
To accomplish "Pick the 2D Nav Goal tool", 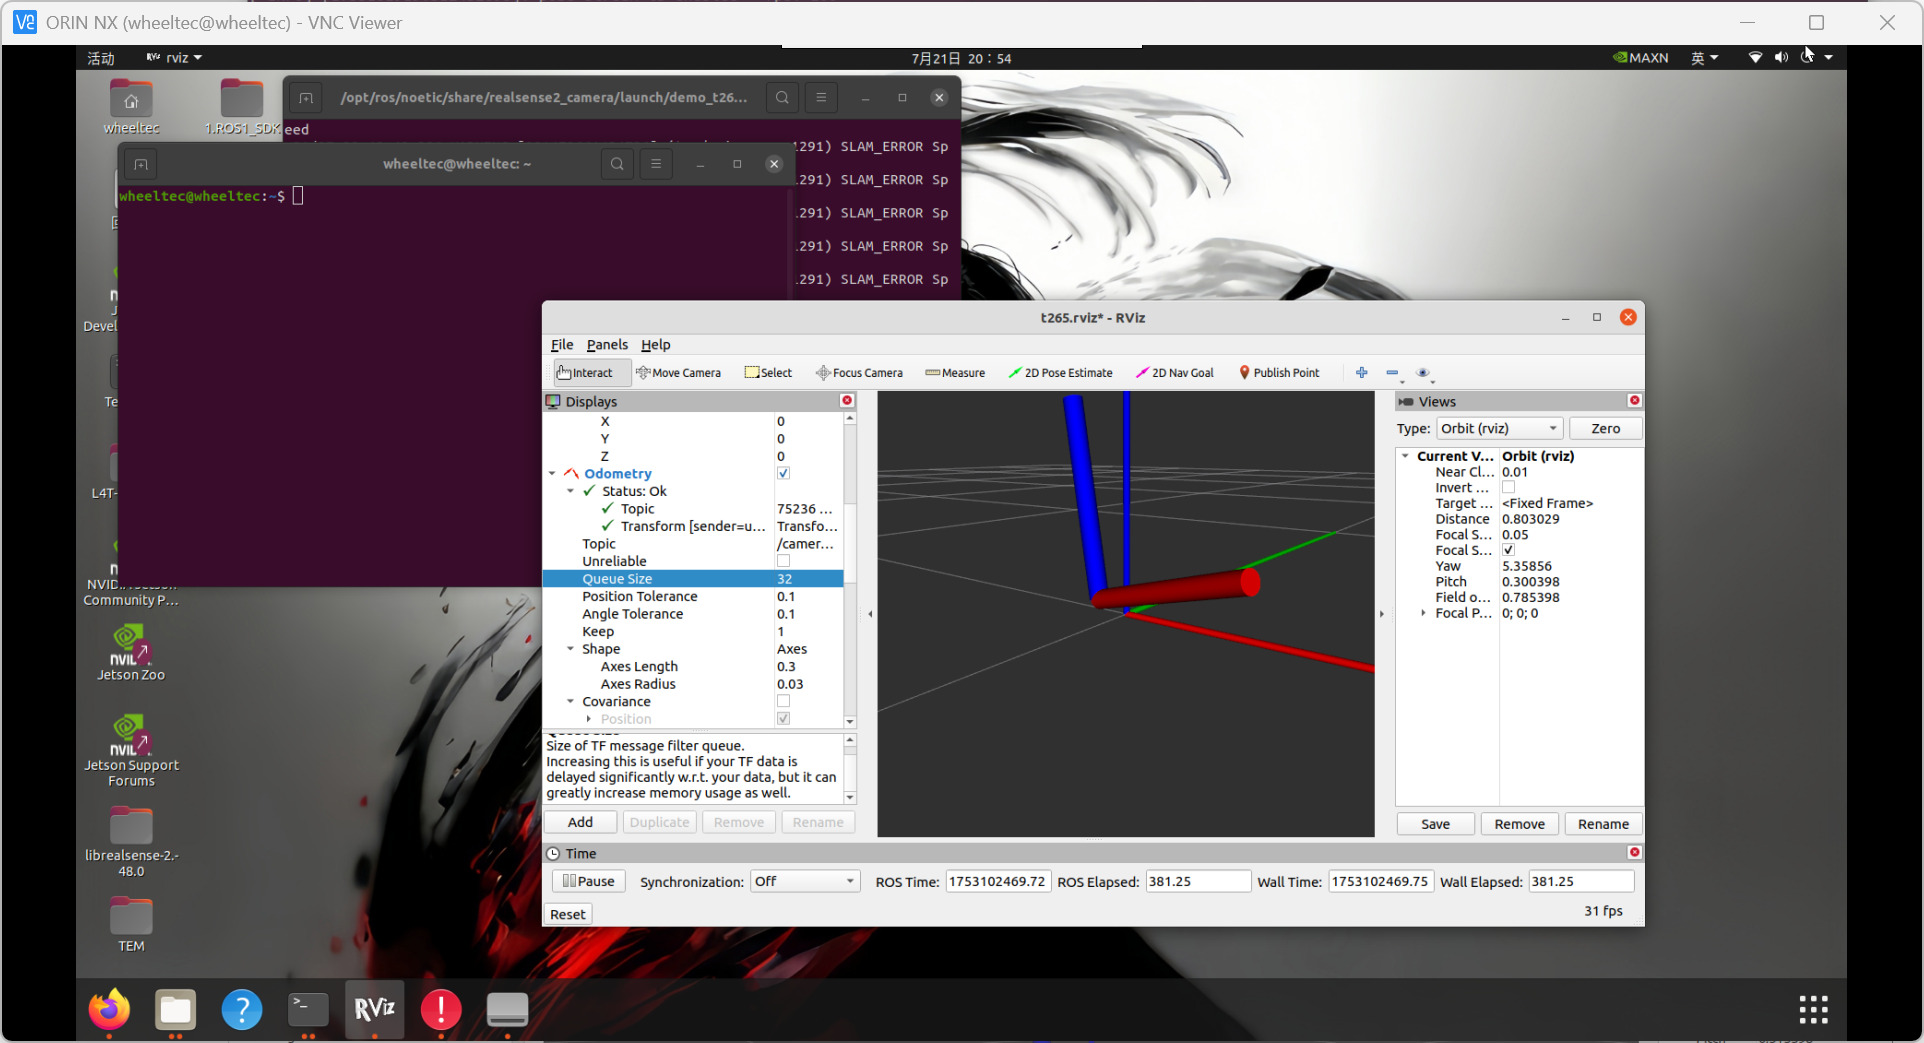I will tap(1175, 372).
